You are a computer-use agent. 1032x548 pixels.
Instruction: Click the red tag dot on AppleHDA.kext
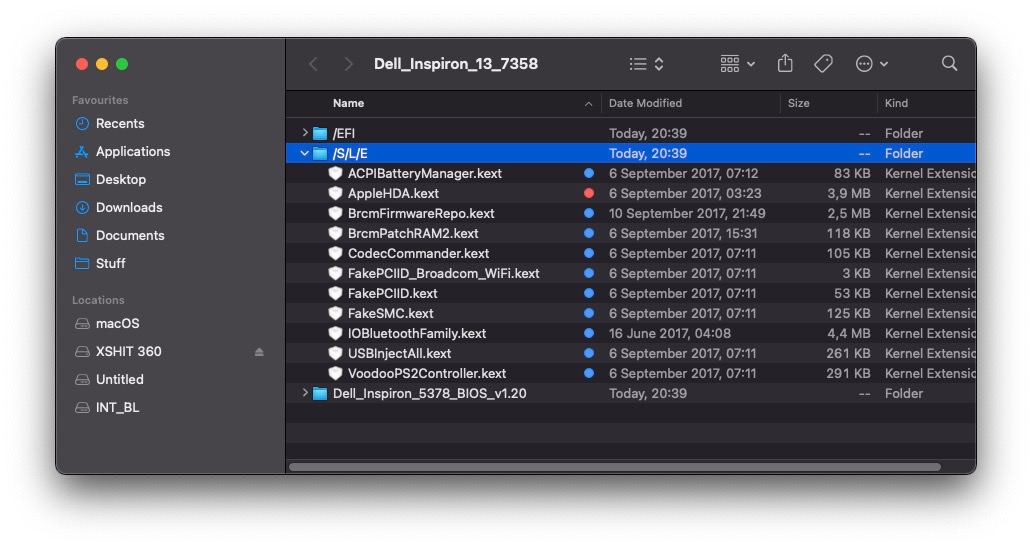tap(589, 193)
